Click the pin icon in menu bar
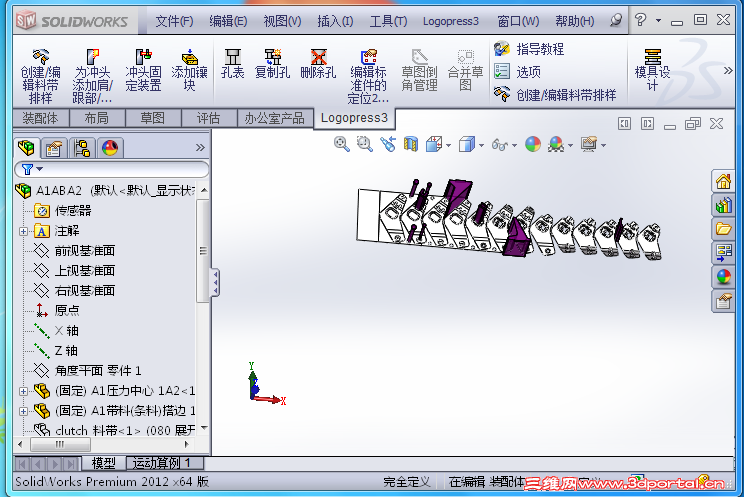The image size is (744, 497). tap(616, 20)
